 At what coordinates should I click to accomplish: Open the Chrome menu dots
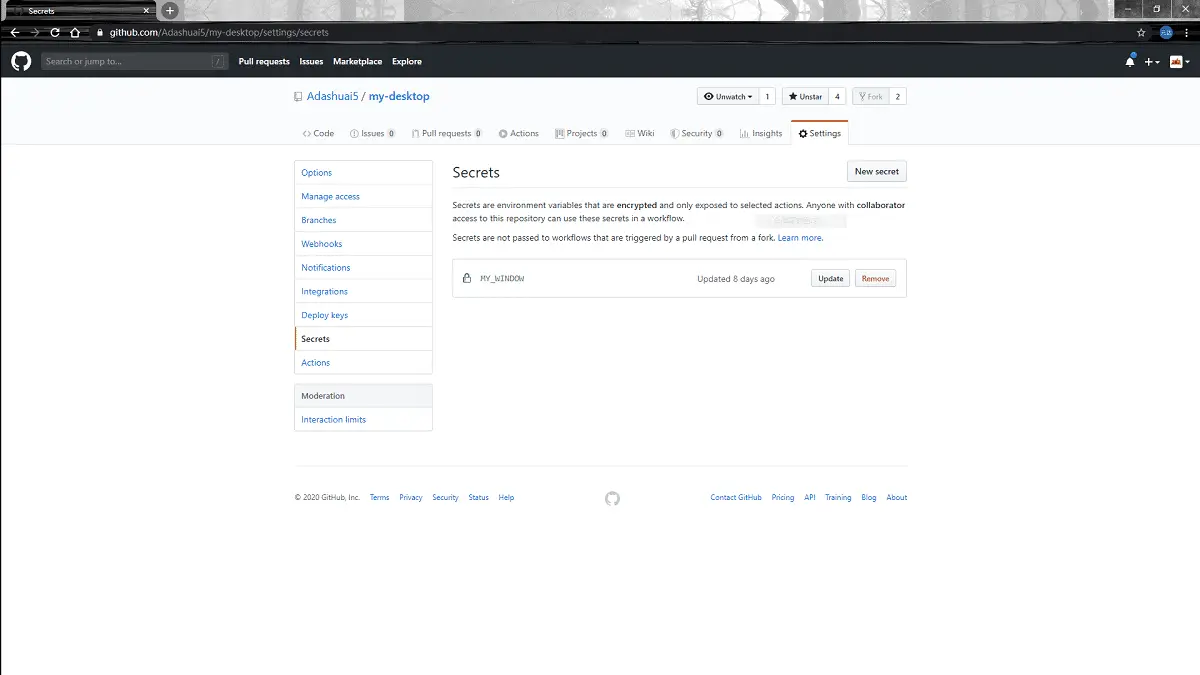(1187, 32)
